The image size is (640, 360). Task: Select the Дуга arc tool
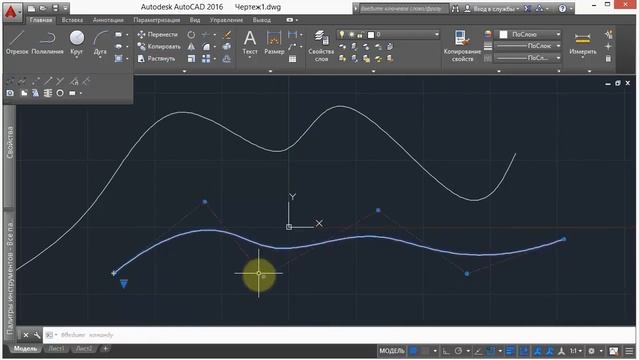tap(100, 41)
